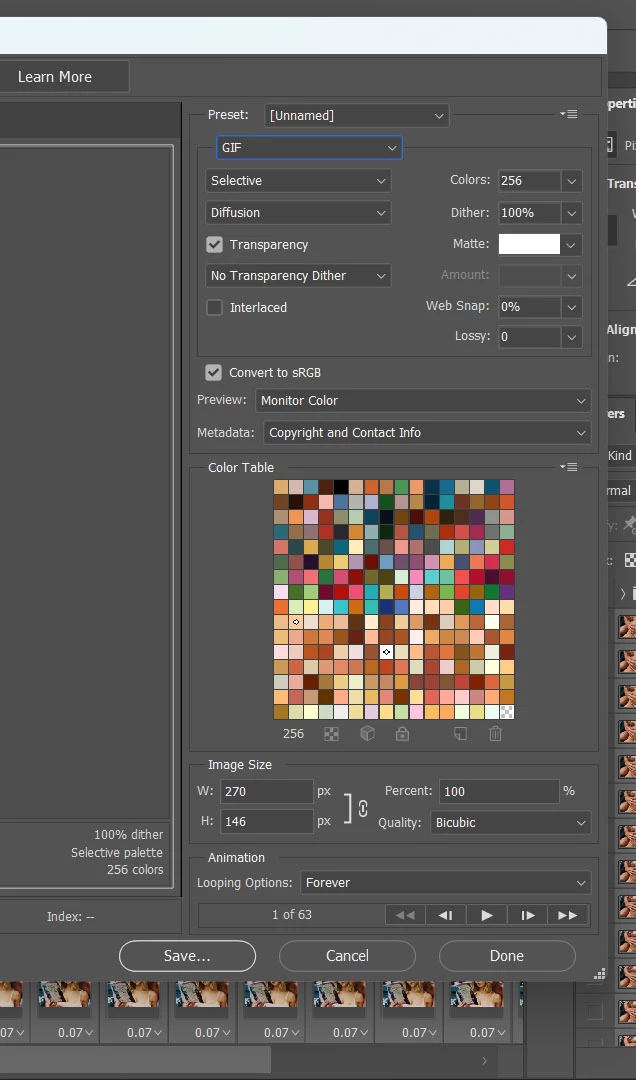Open the Looping Options Forever dropdown

pos(445,883)
